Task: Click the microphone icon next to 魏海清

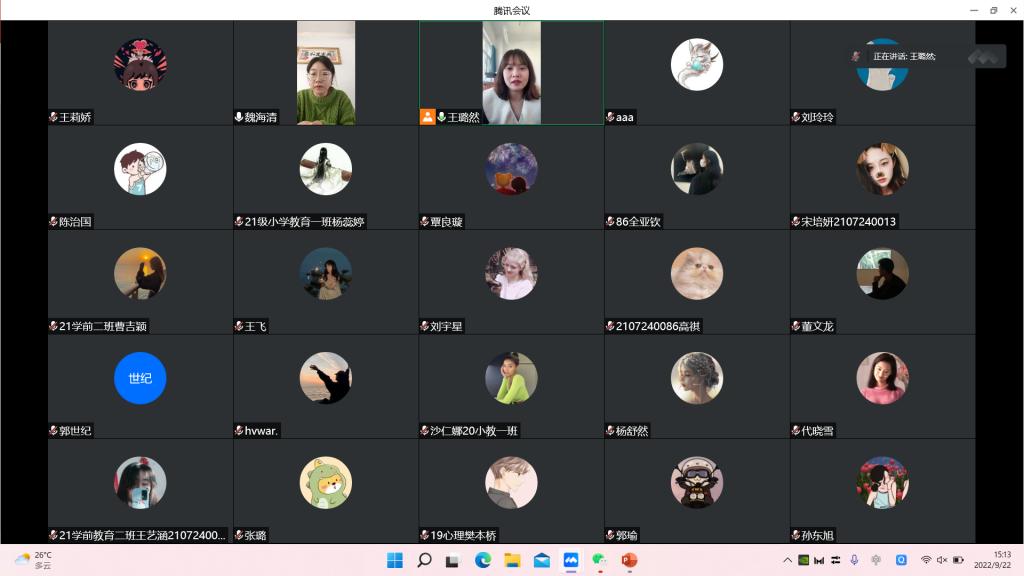Action: [239, 117]
